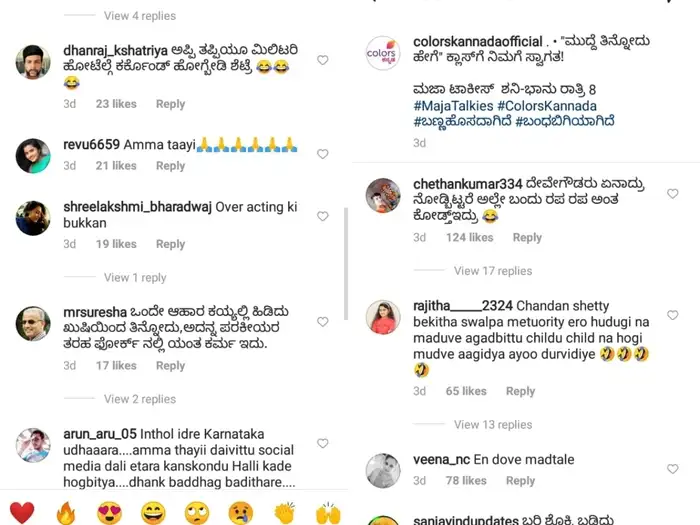Tap the eye-roll emoji reaction
Viewport: 700px width, 525px height.
[197, 512]
